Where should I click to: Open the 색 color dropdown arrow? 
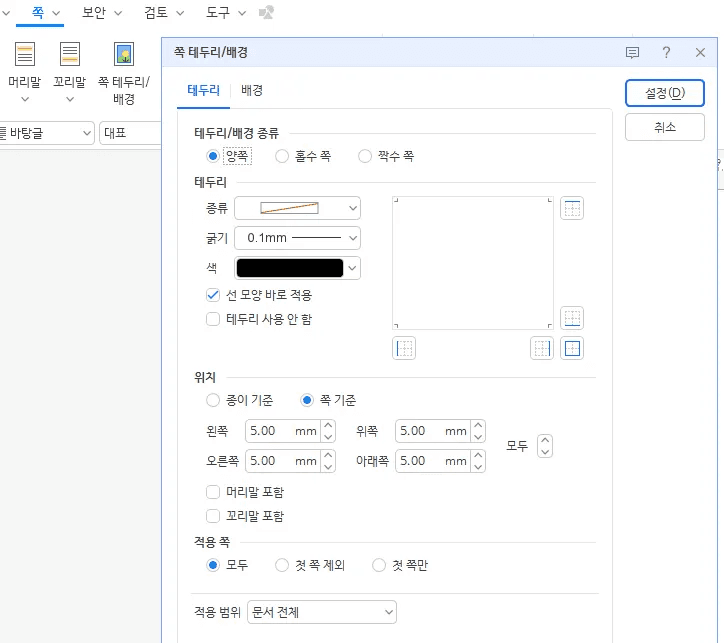click(x=352, y=268)
